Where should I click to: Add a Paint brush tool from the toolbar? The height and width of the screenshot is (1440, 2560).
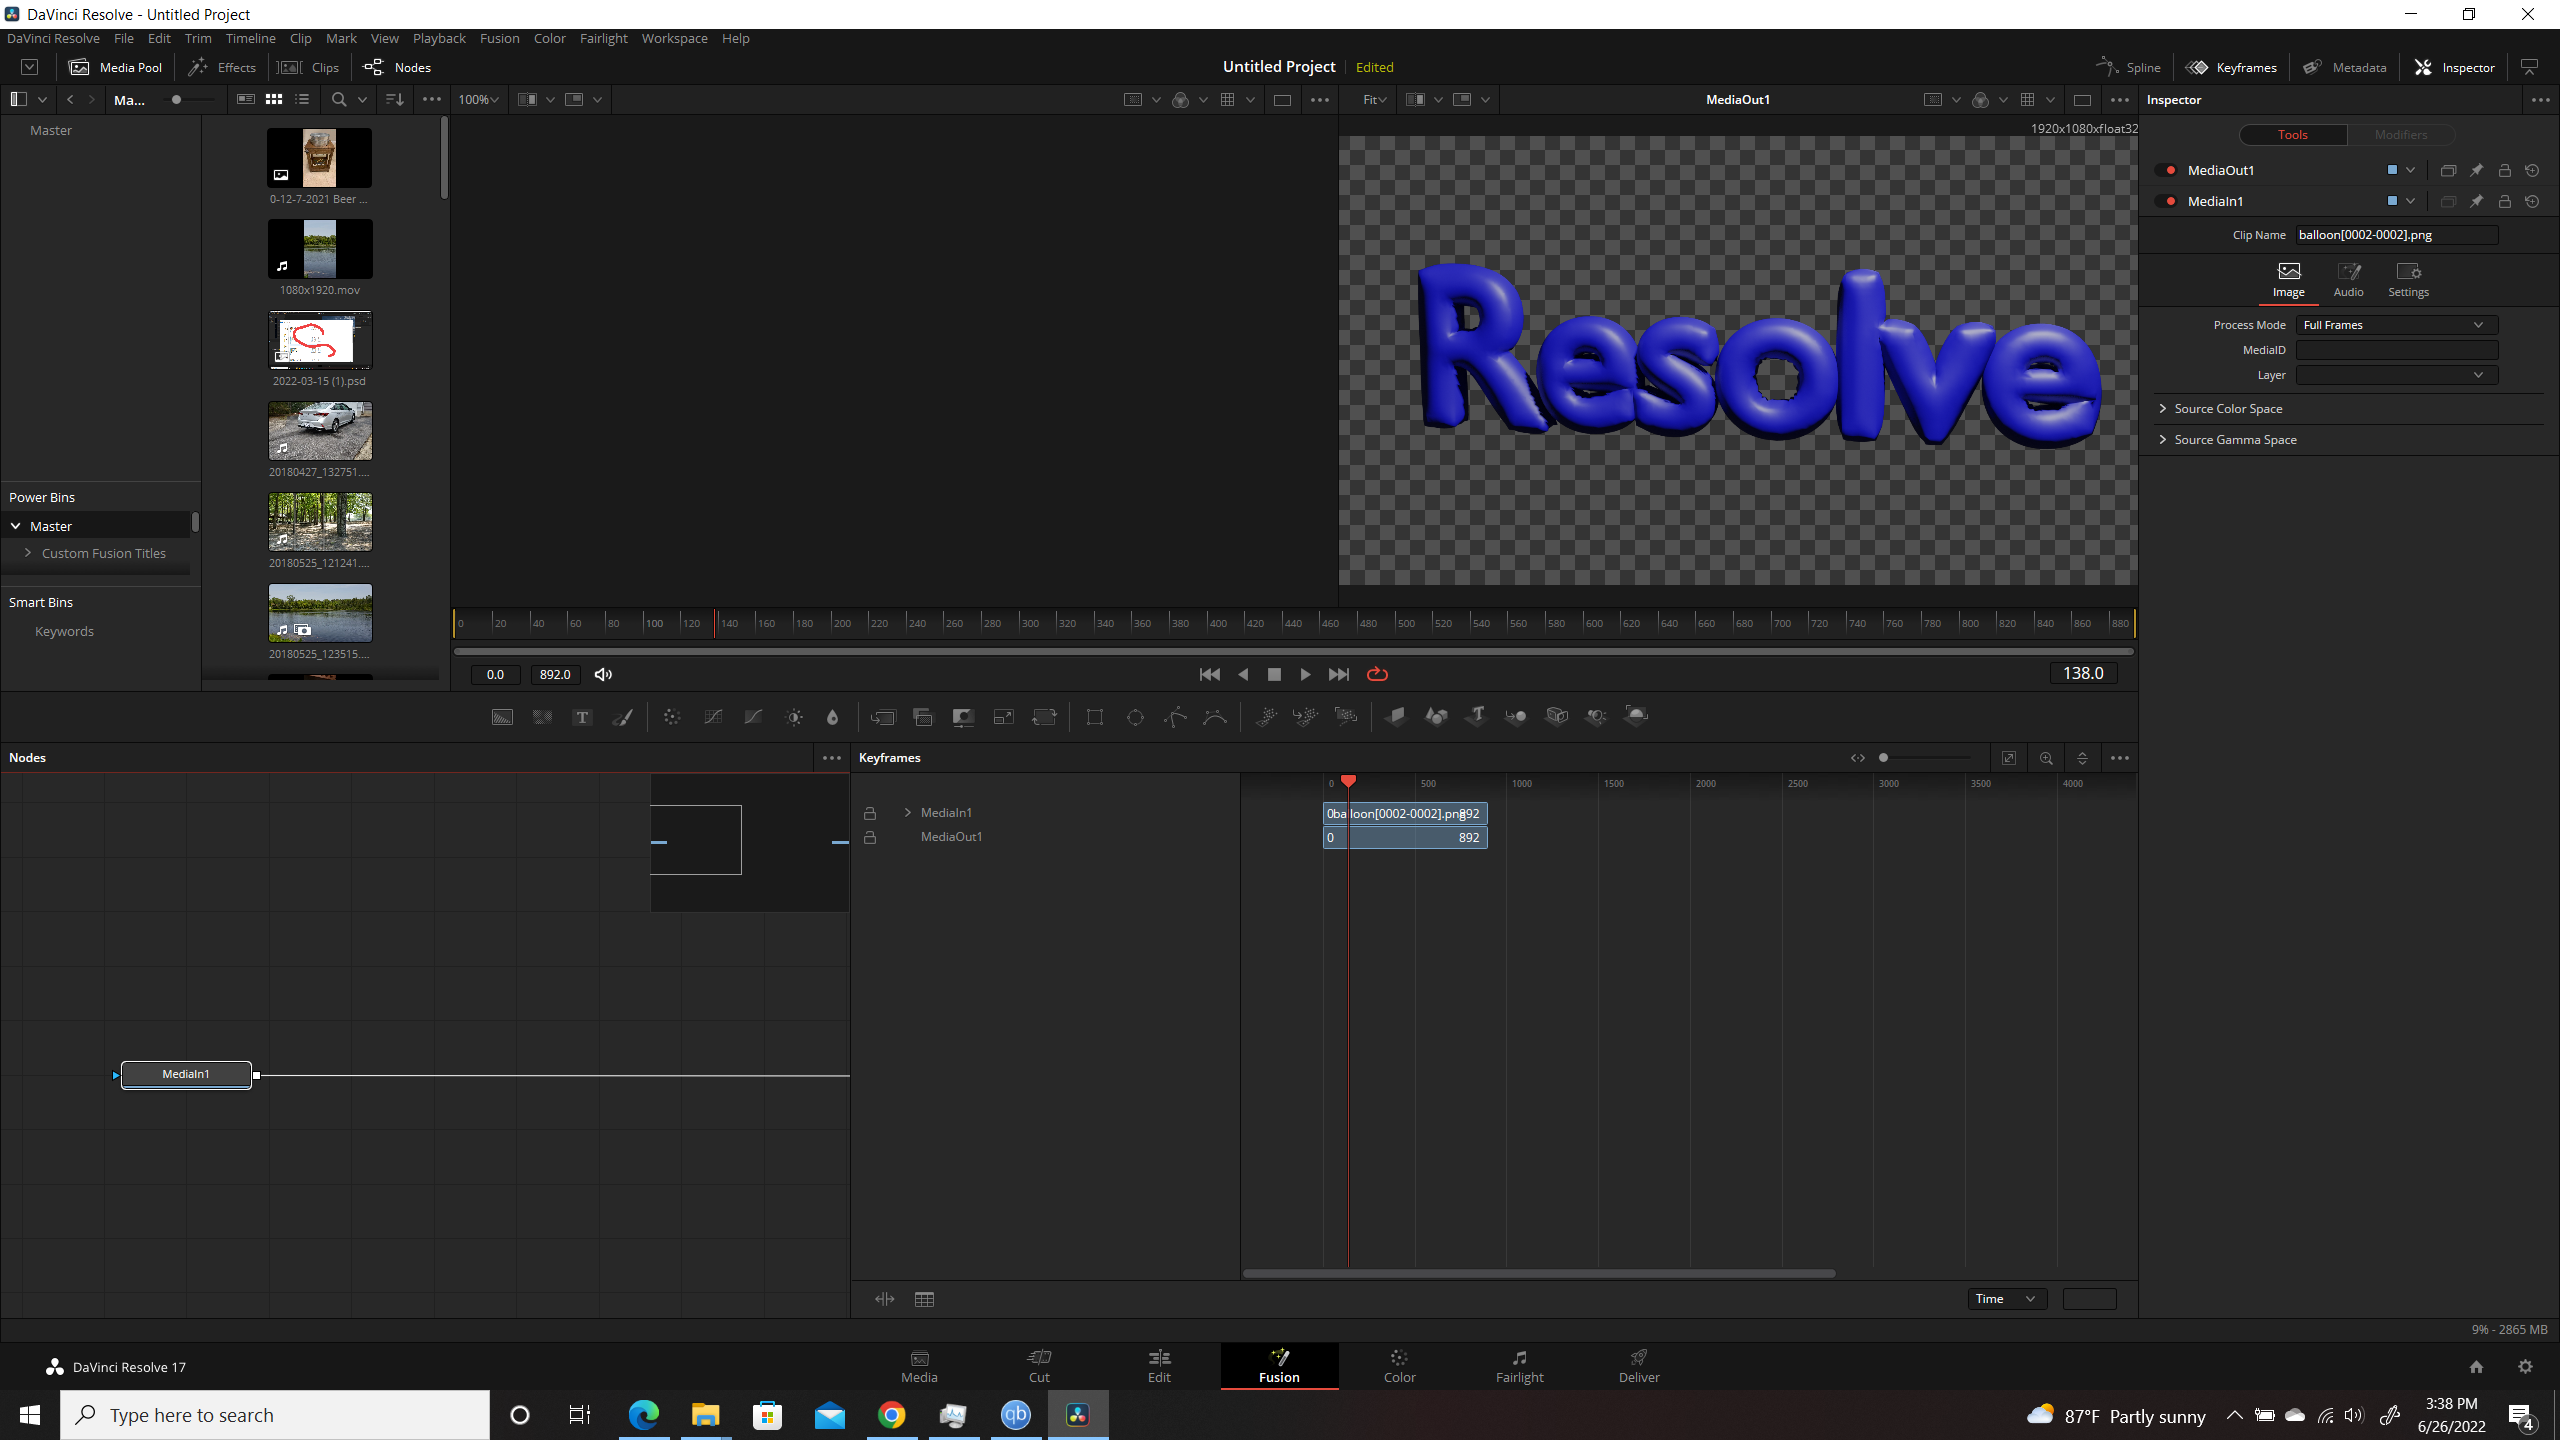pos(622,717)
